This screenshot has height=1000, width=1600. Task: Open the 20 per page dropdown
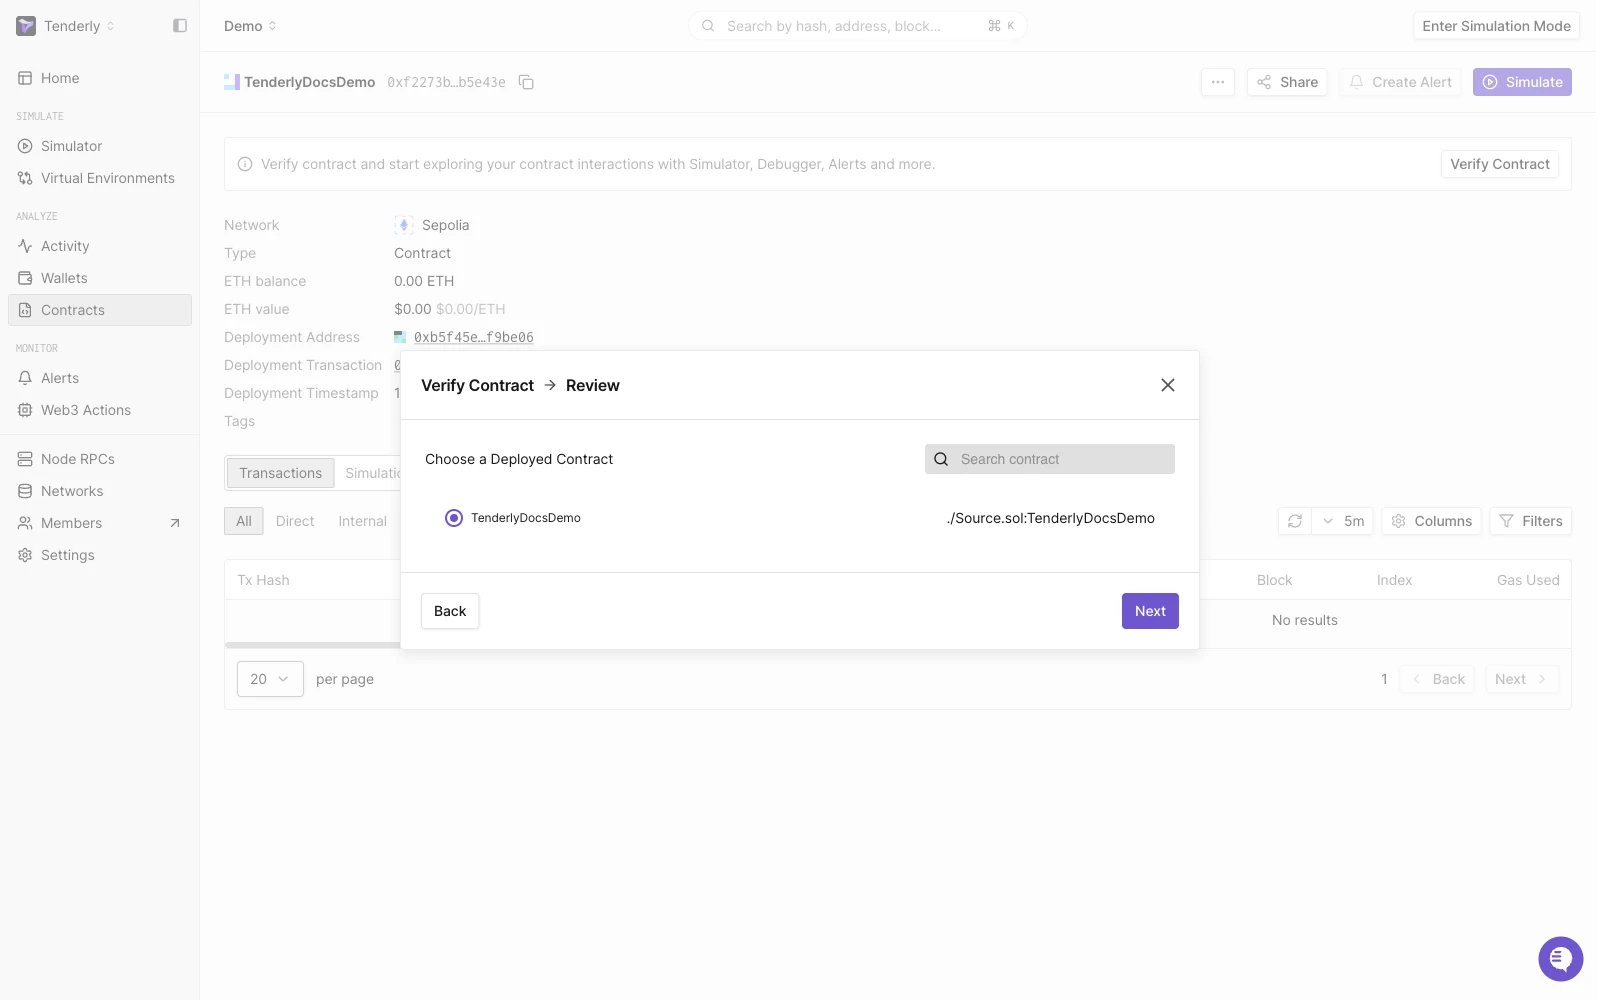(x=270, y=679)
